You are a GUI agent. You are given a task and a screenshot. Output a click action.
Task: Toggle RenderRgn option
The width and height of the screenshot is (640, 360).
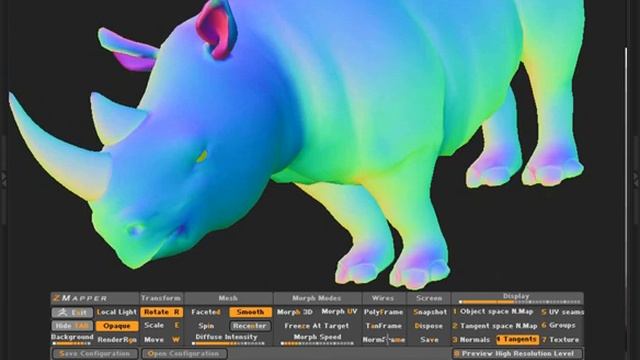117,340
